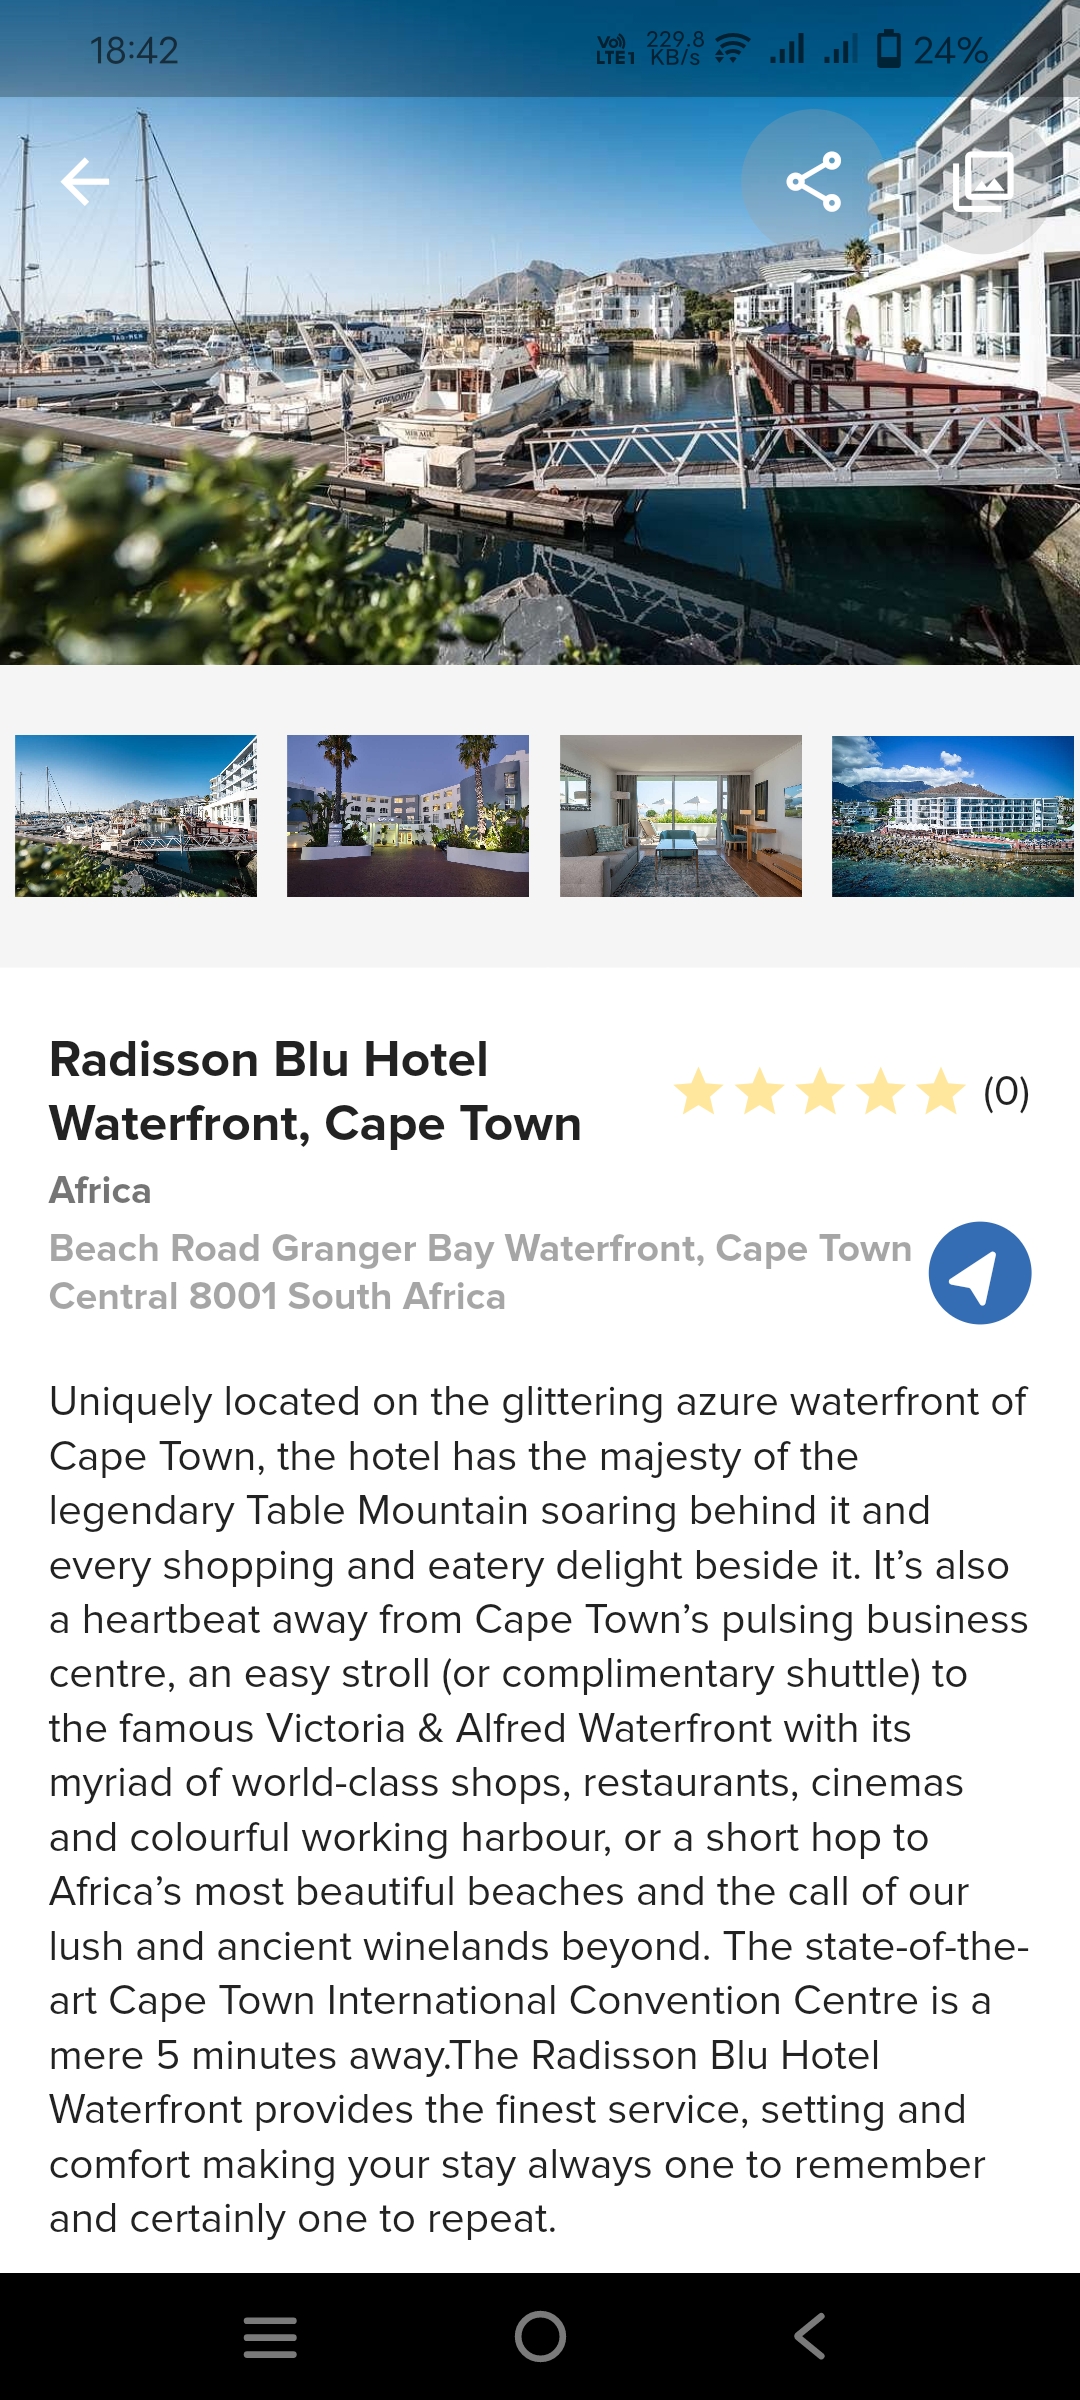Select the aerial hotel view thumbnail

953,816
